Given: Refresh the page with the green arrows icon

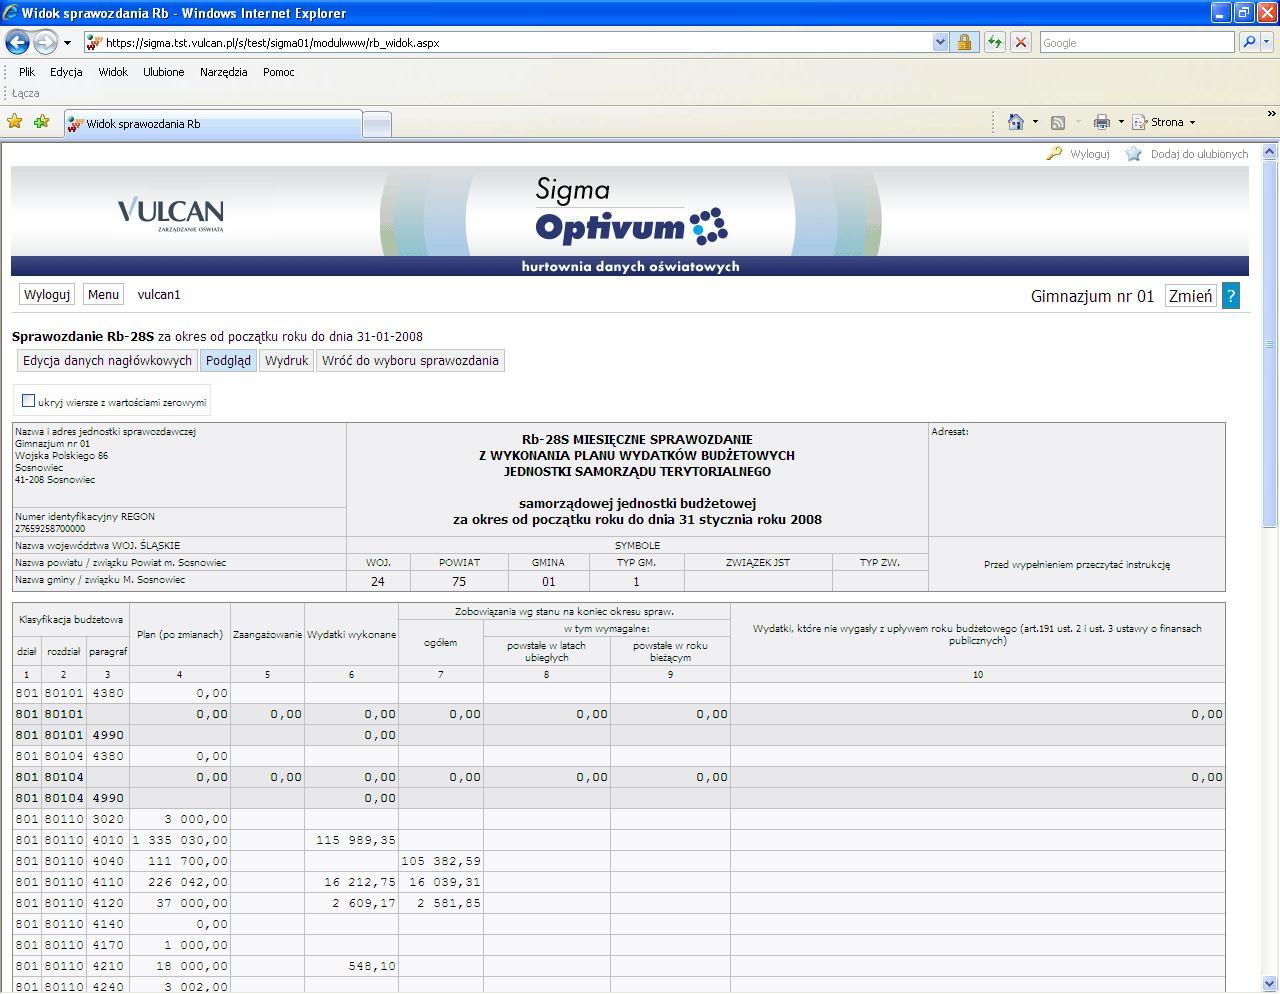Looking at the screenshot, I should 994,43.
